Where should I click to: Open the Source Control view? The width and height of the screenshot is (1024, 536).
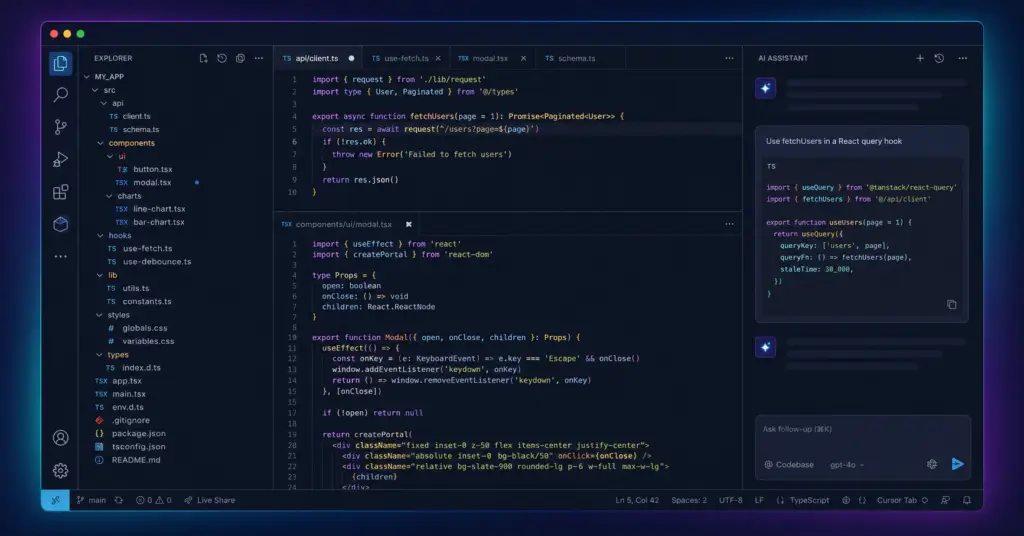tap(60, 127)
